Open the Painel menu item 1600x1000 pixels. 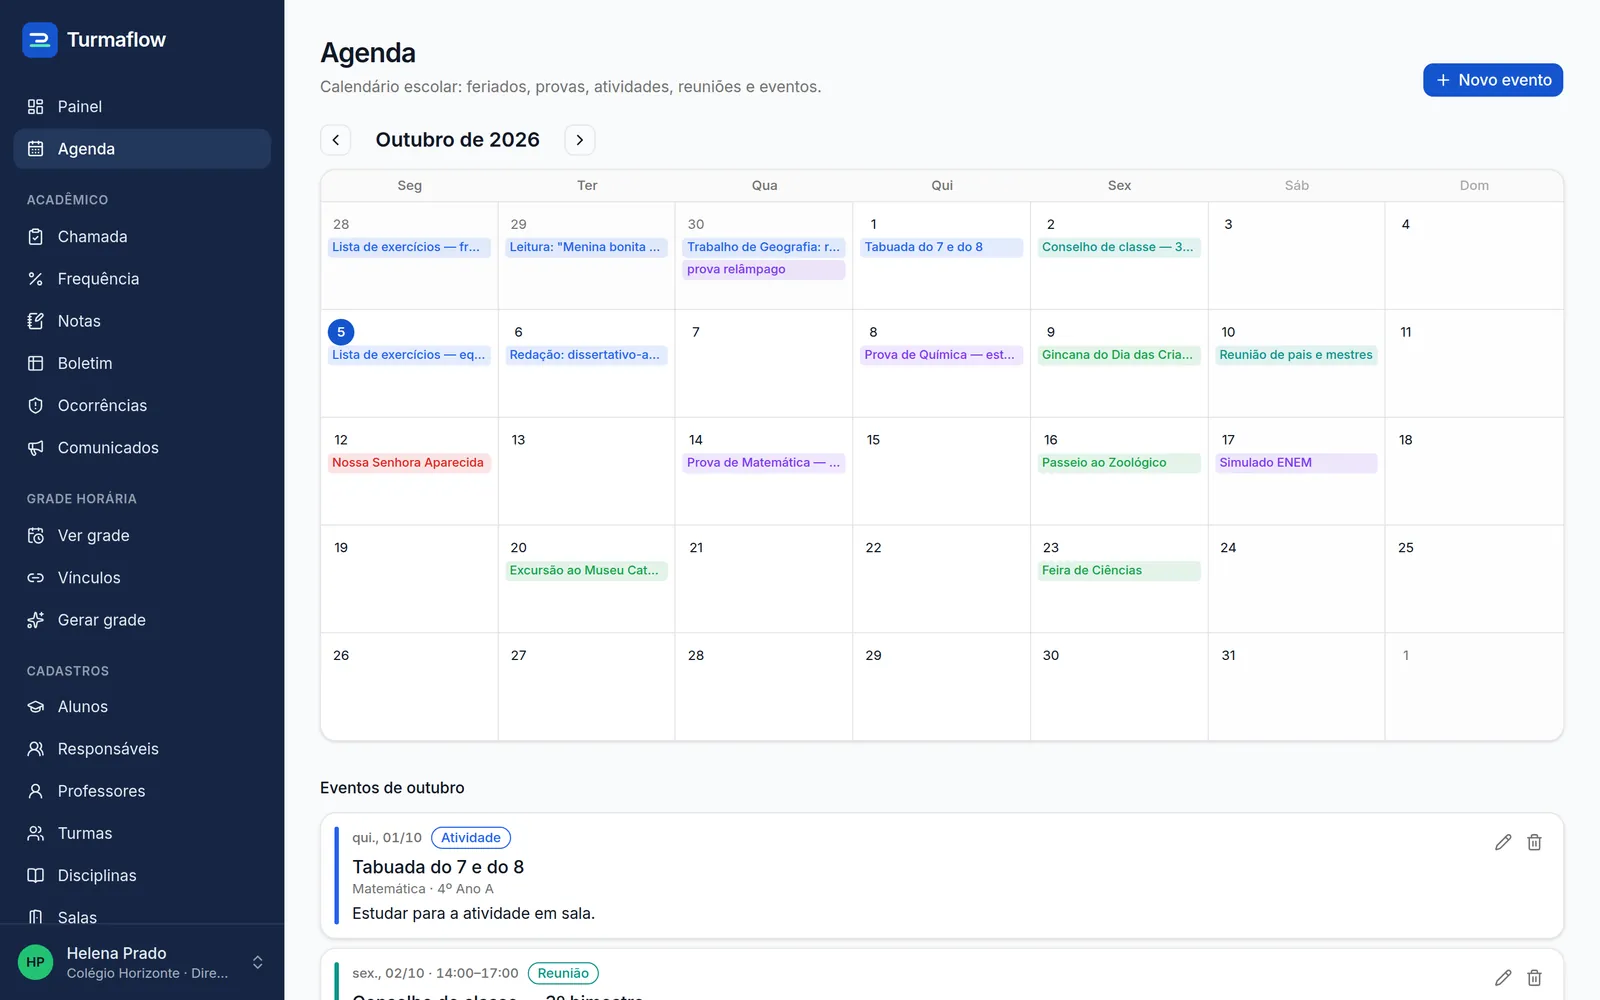(x=142, y=107)
